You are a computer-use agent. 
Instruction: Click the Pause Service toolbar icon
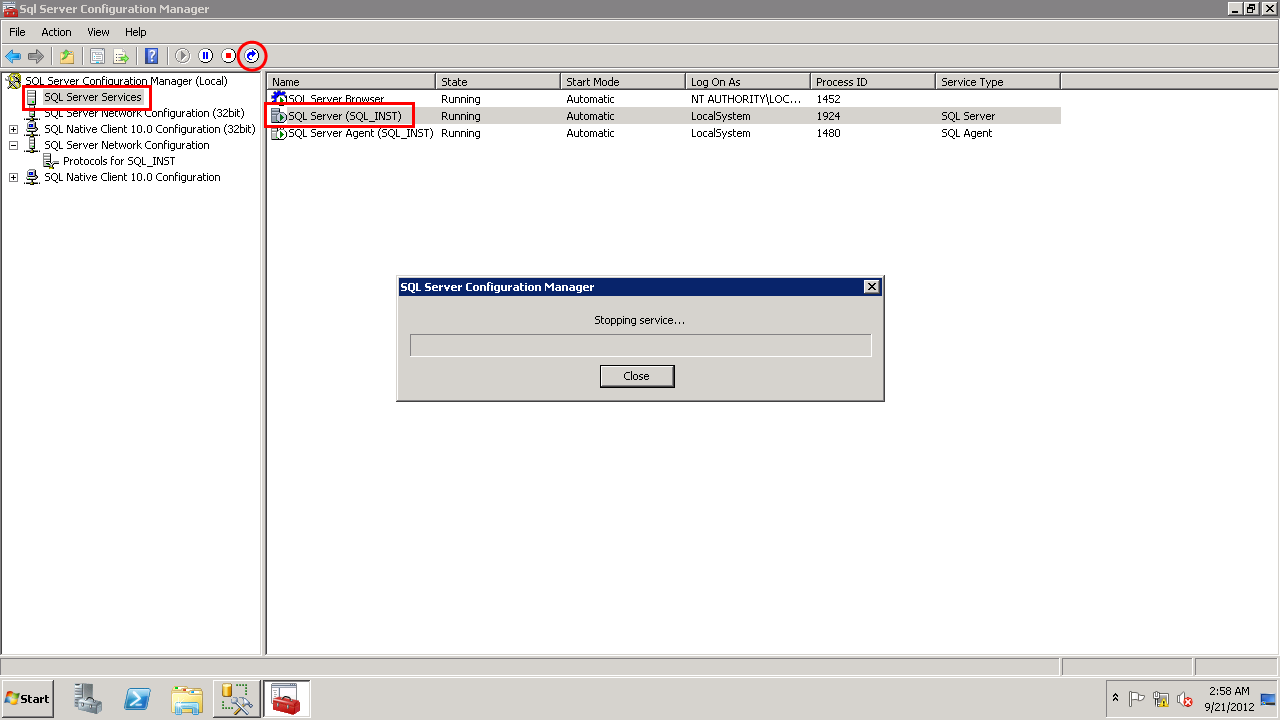pyautogui.click(x=206, y=56)
